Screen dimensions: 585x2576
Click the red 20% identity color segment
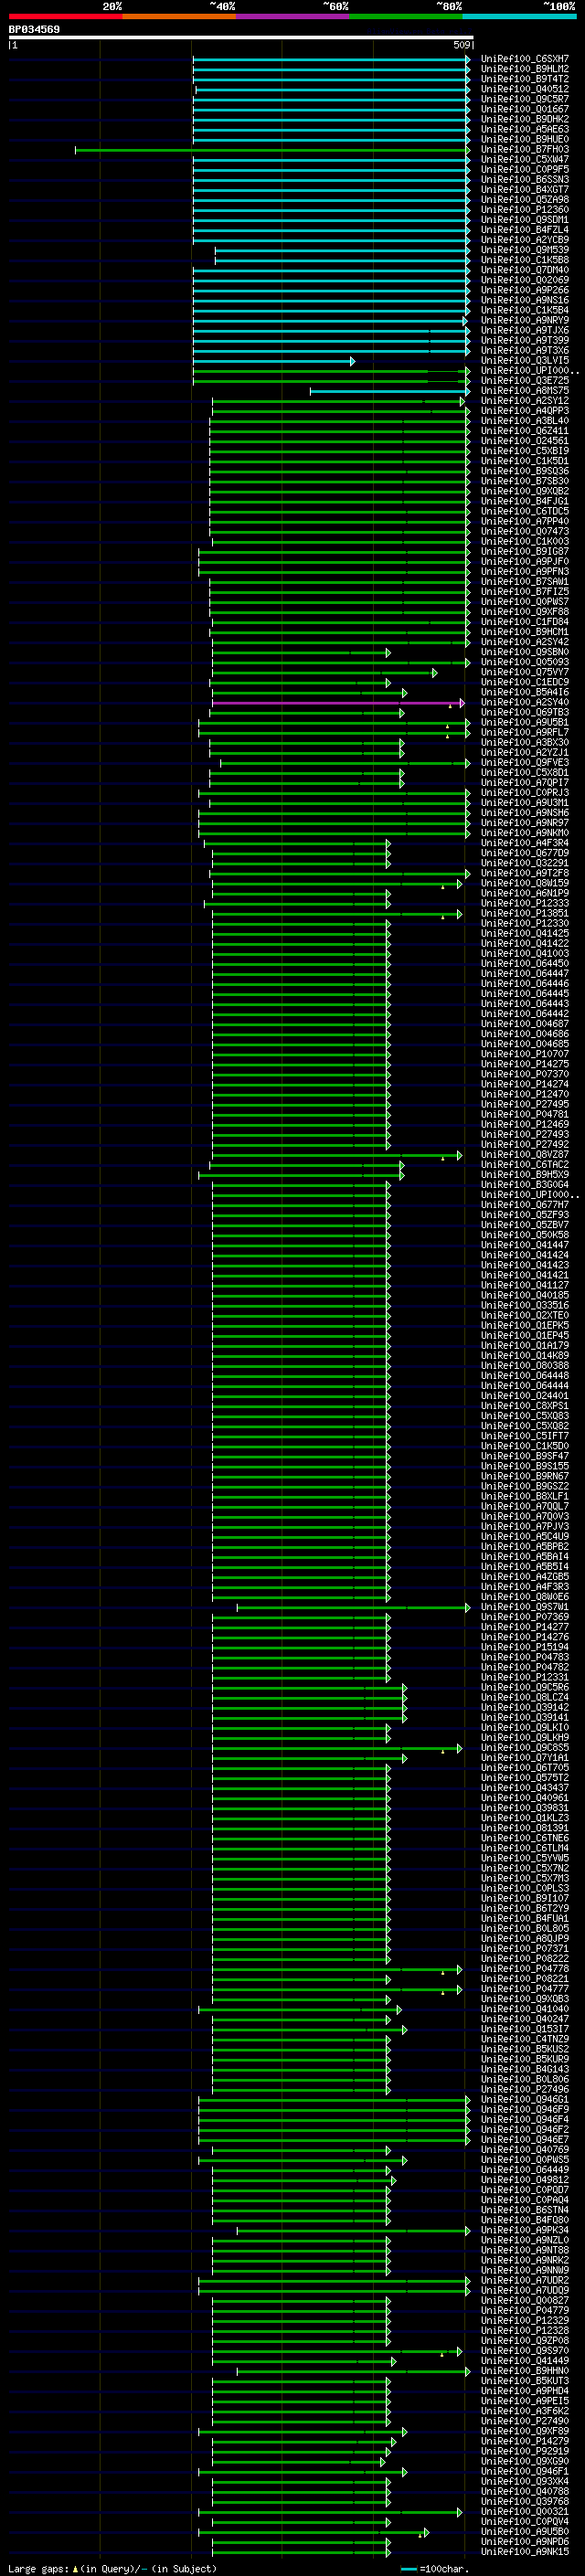click(x=65, y=16)
